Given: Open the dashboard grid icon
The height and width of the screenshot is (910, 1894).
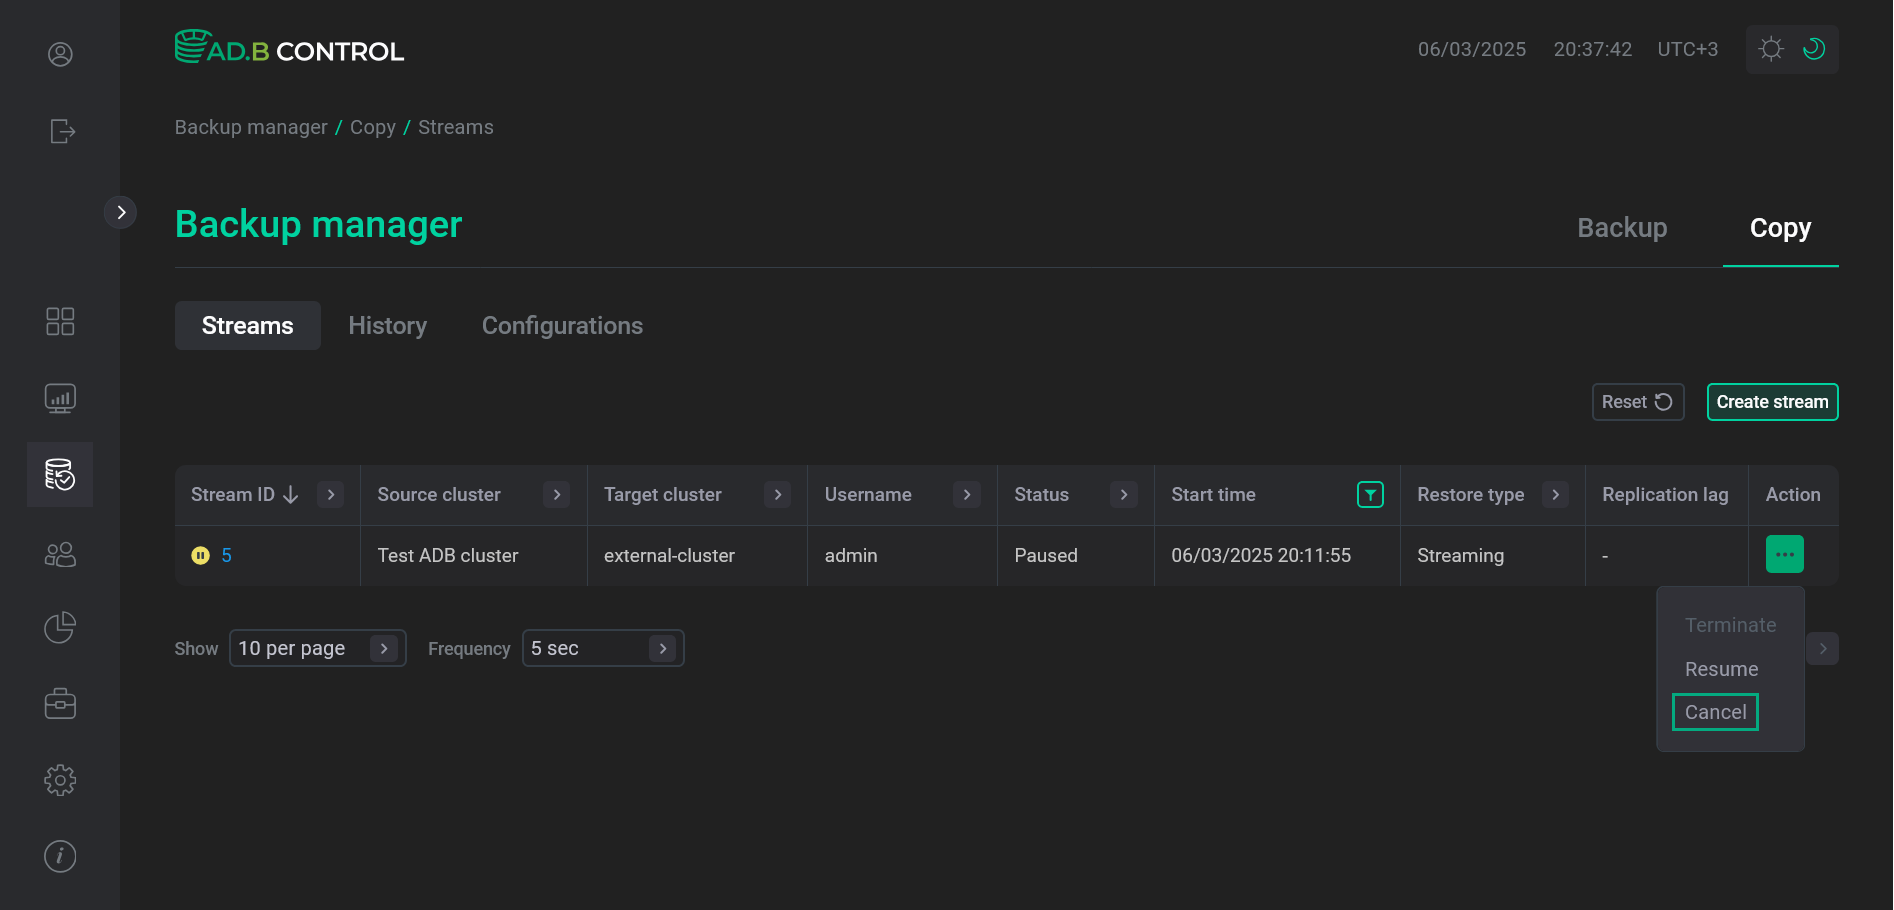Looking at the screenshot, I should pos(60,321).
